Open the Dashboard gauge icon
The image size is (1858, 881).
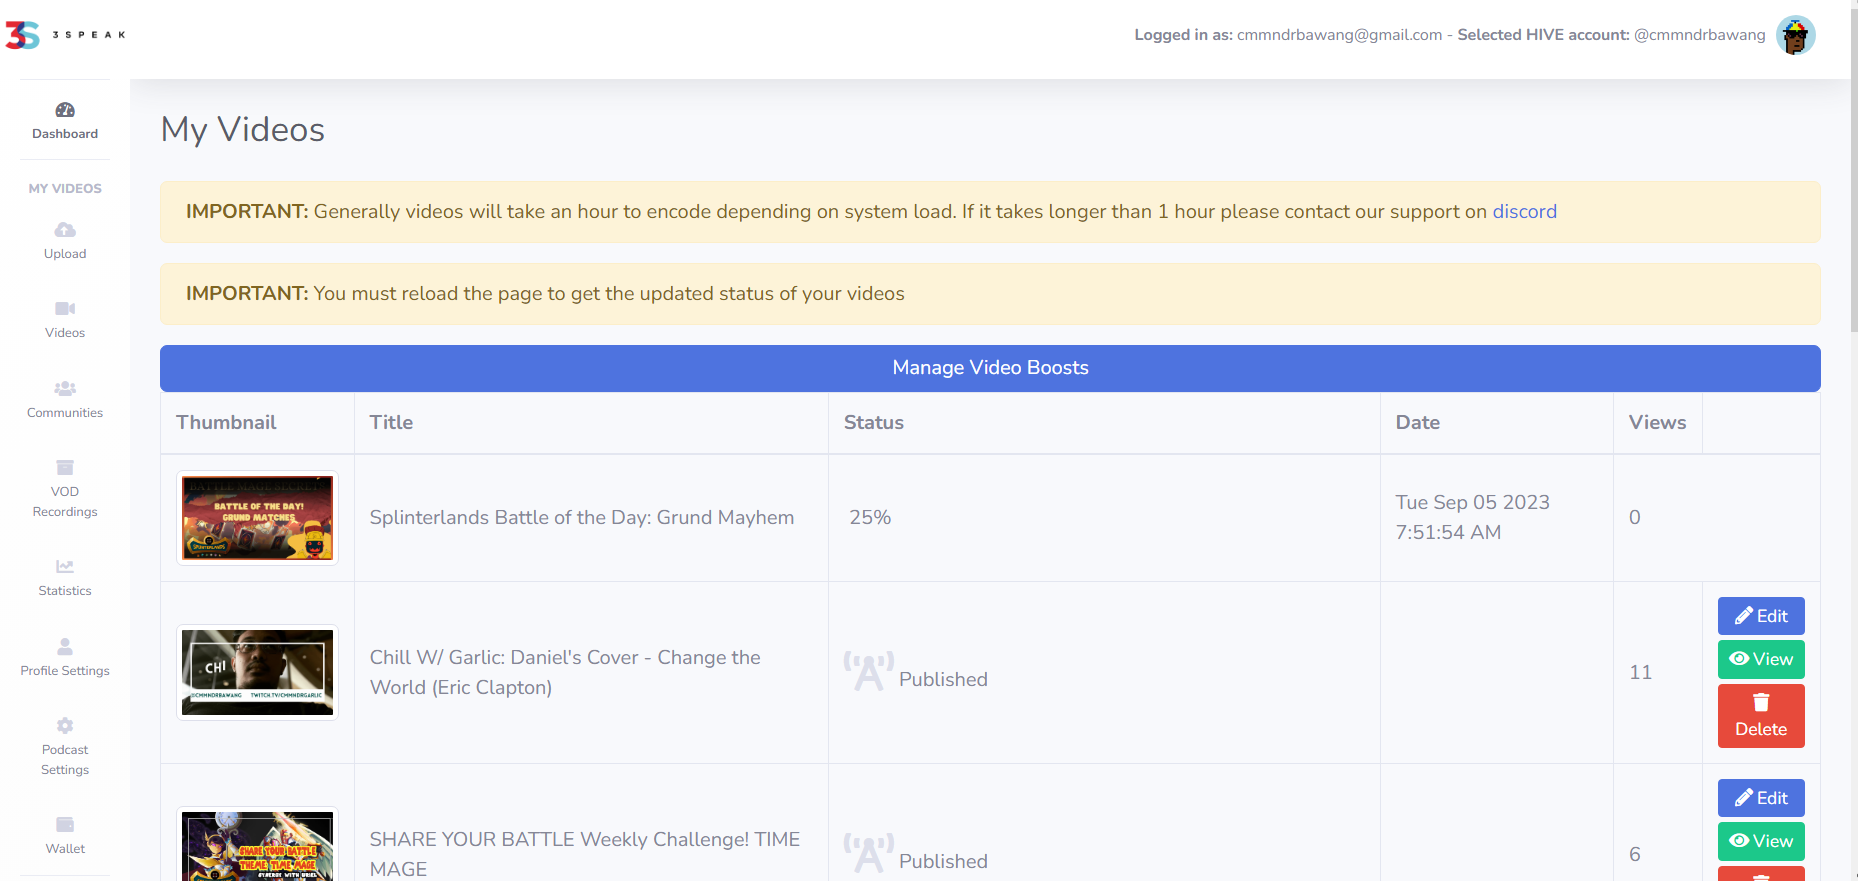click(x=65, y=110)
